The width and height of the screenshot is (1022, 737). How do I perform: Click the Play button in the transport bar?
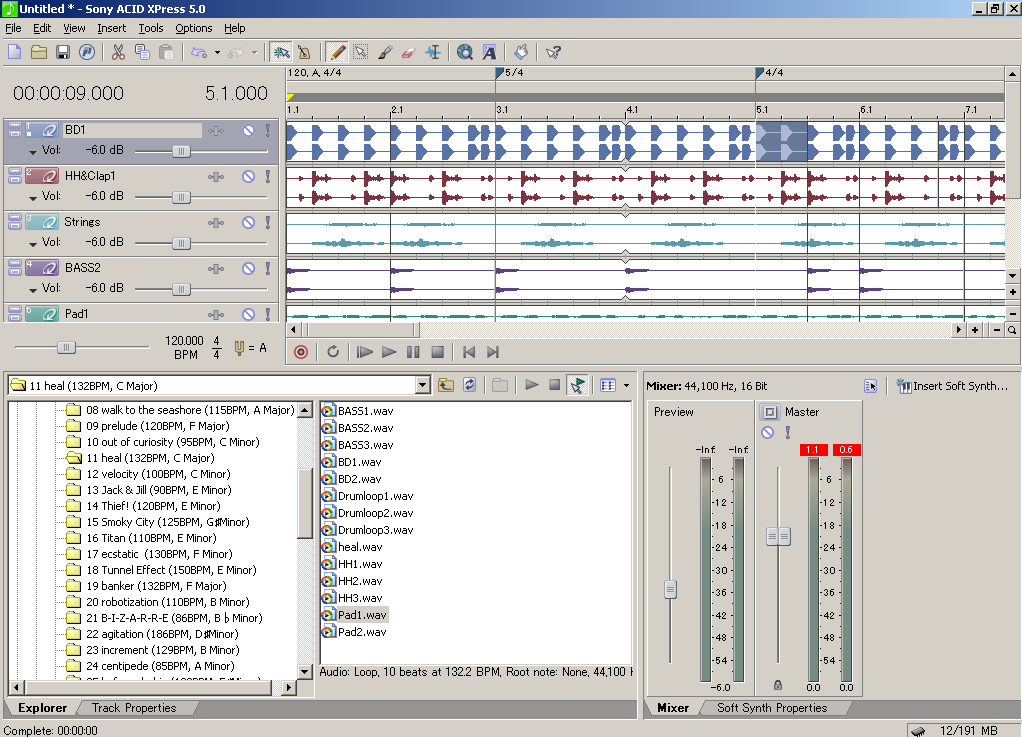[389, 352]
